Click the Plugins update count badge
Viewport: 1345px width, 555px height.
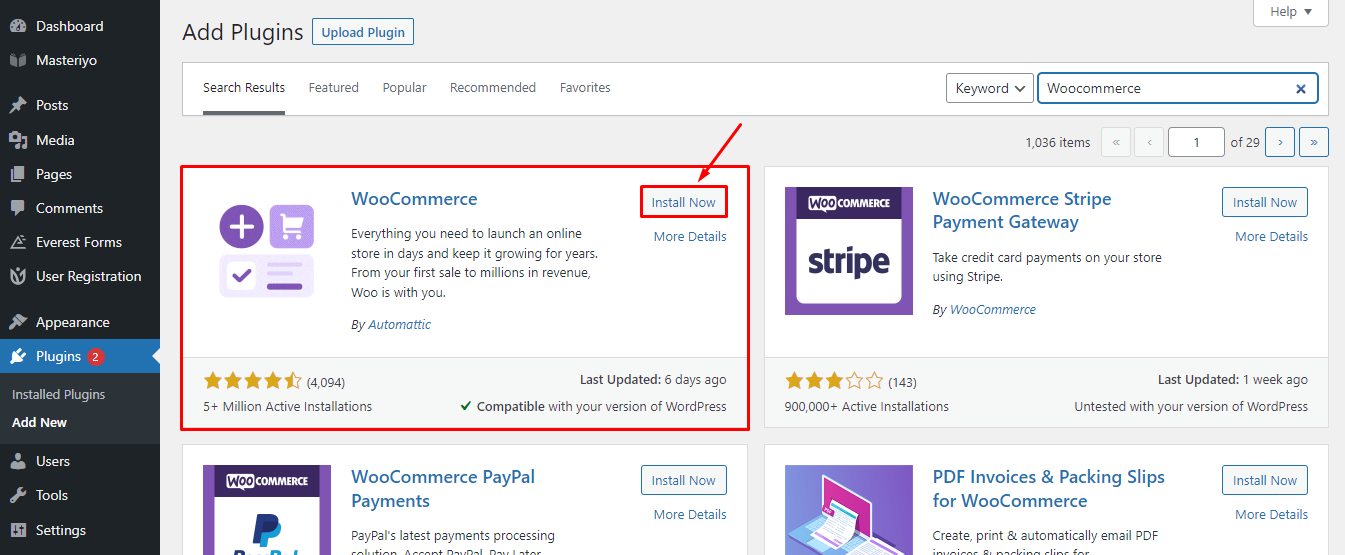click(95, 357)
